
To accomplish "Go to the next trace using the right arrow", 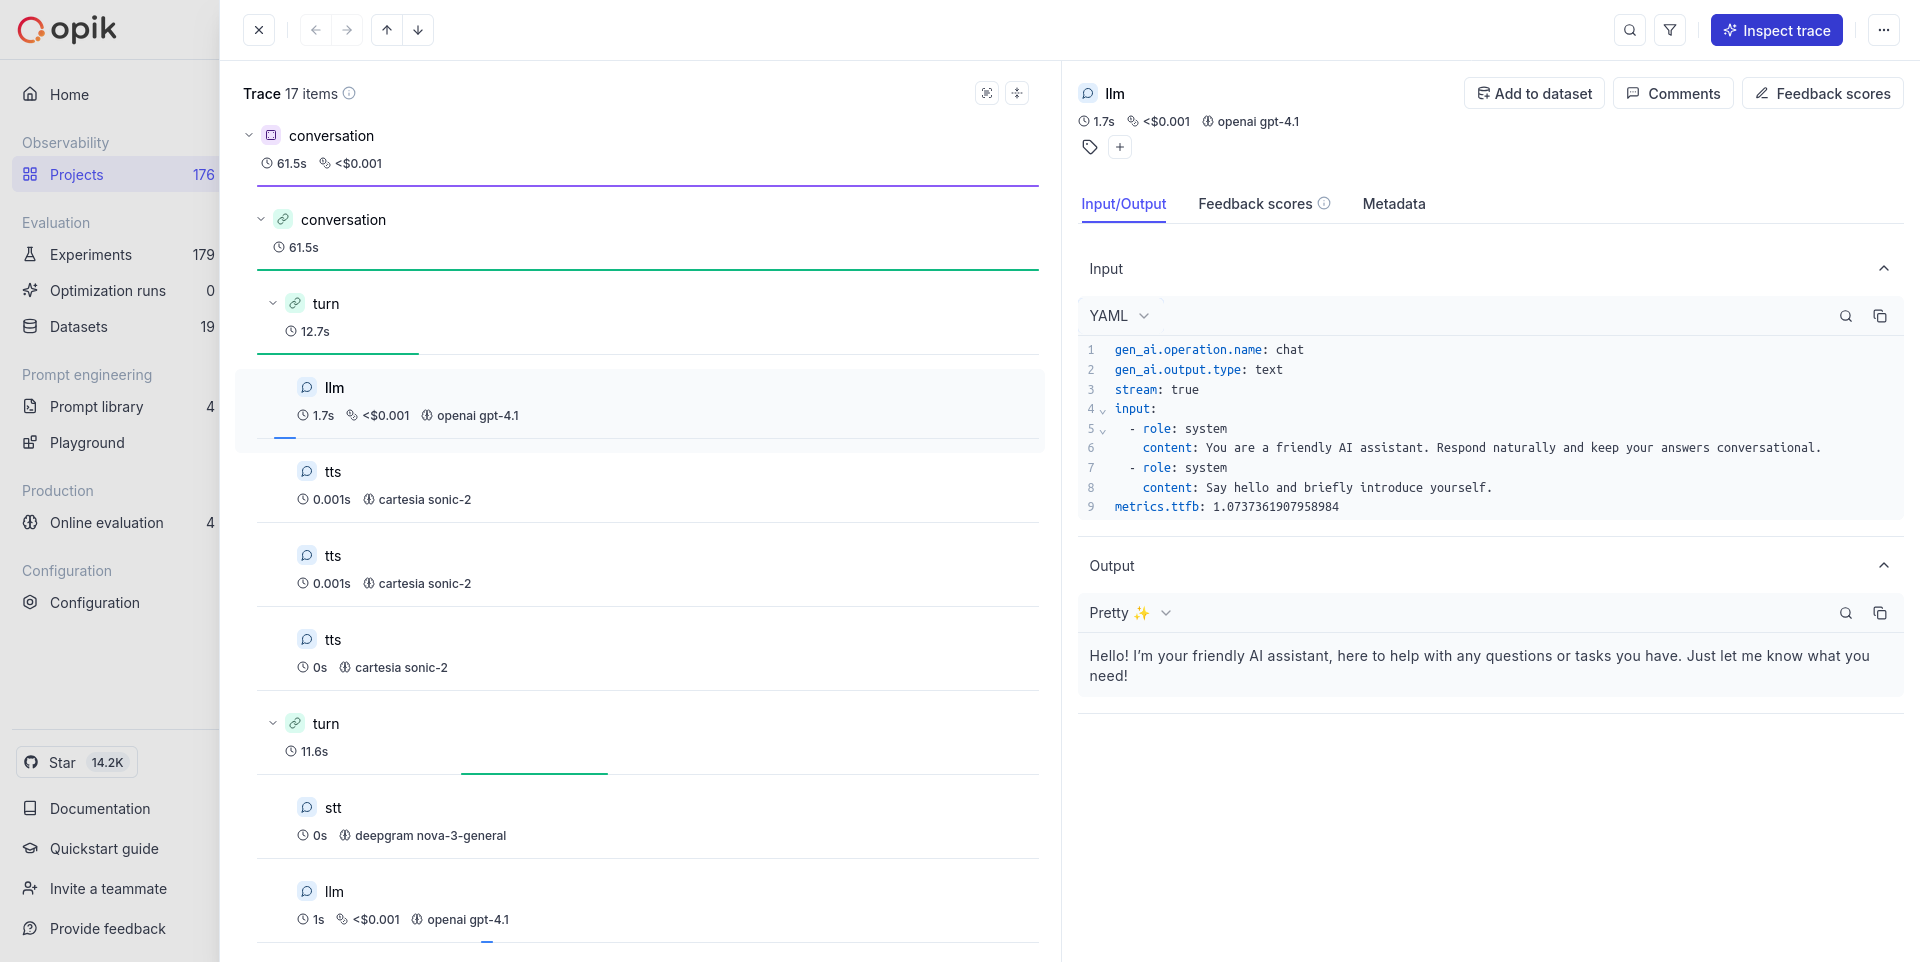I will pos(347,30).
